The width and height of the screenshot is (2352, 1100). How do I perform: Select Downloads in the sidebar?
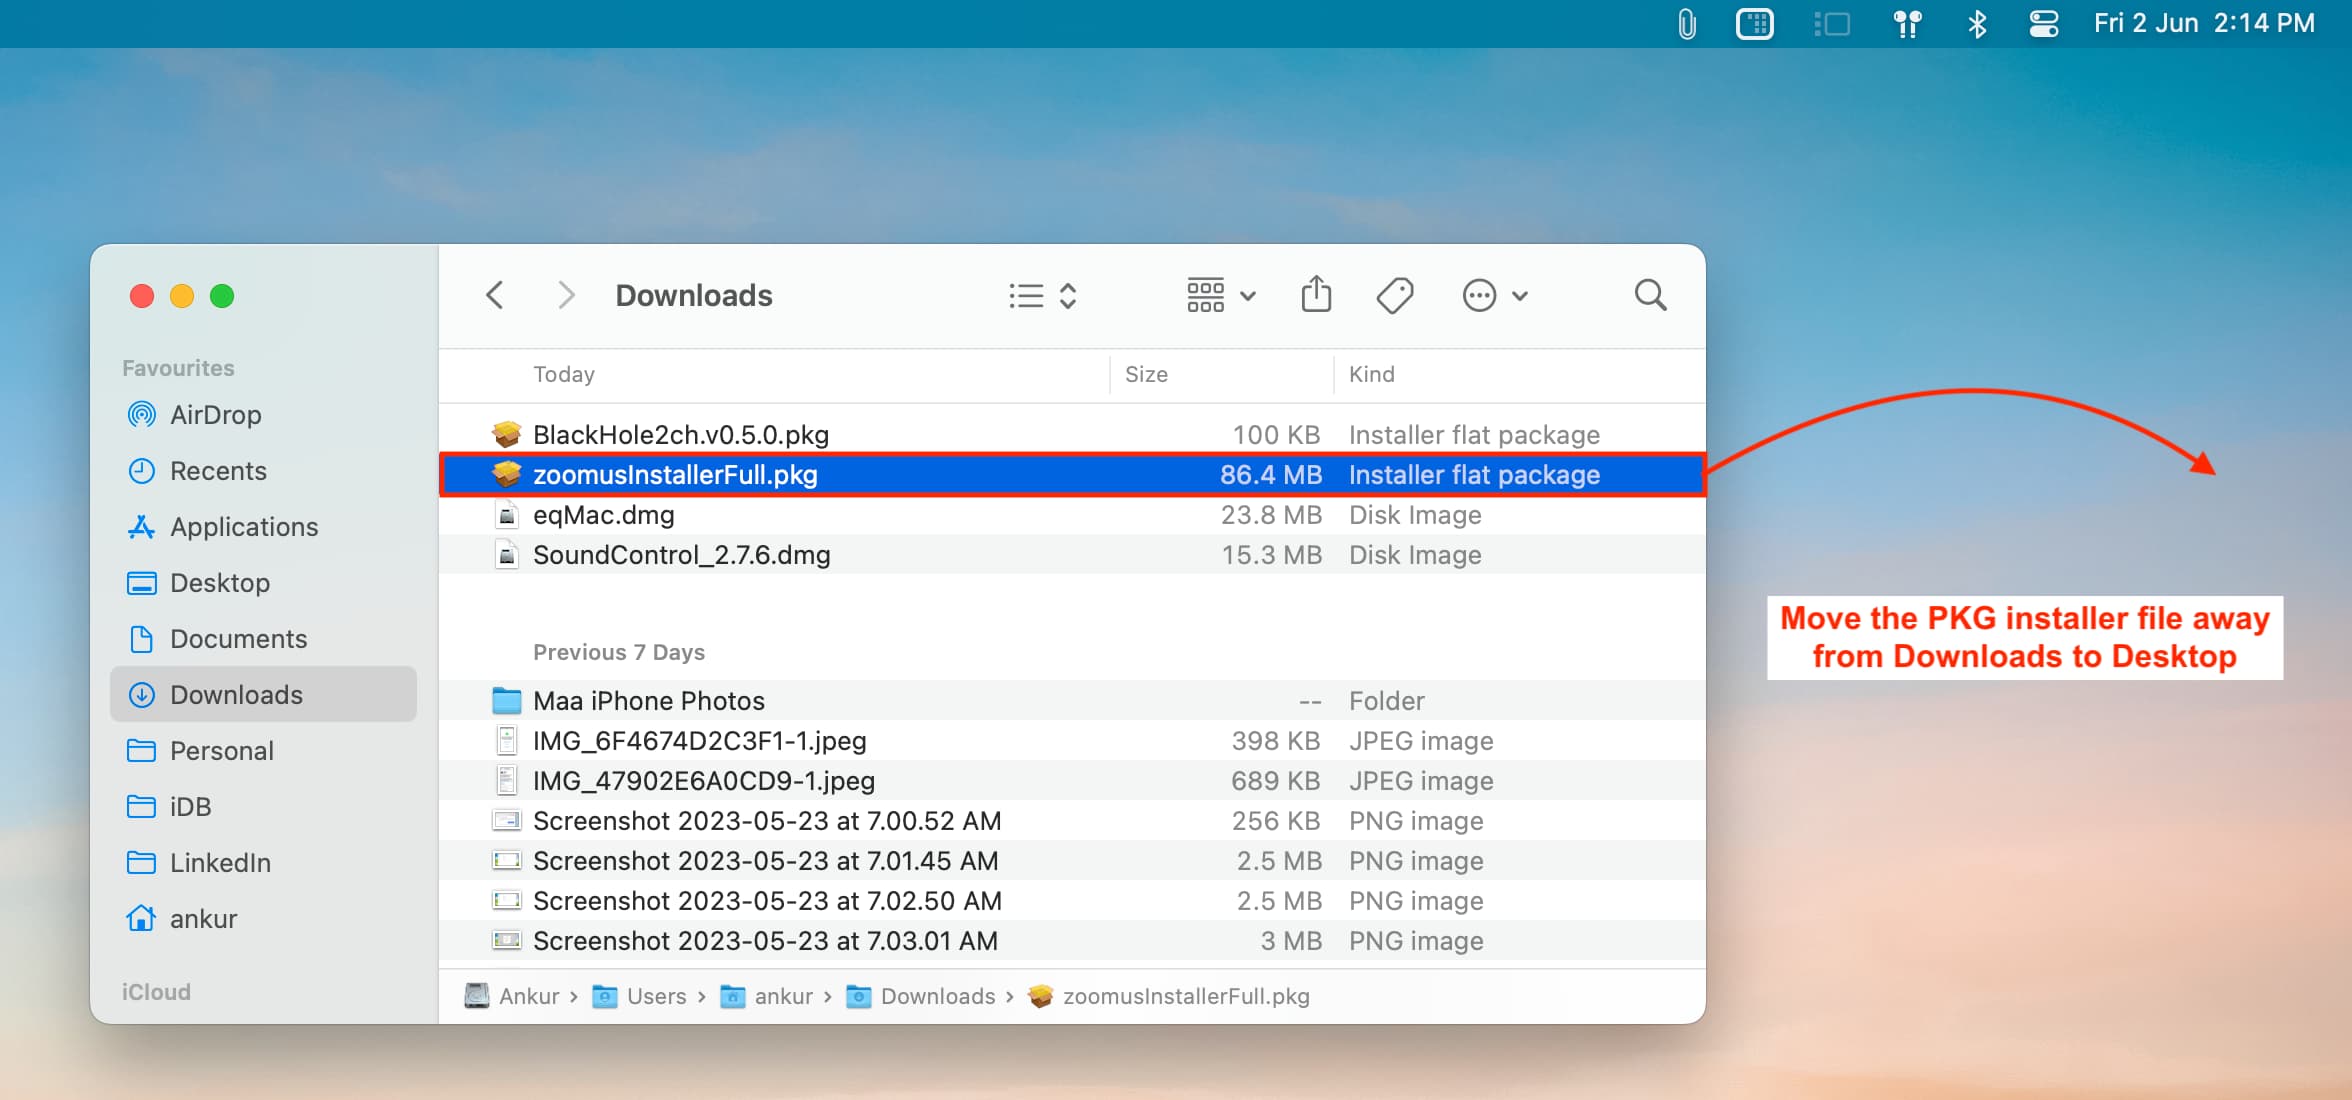pos(264,694)
